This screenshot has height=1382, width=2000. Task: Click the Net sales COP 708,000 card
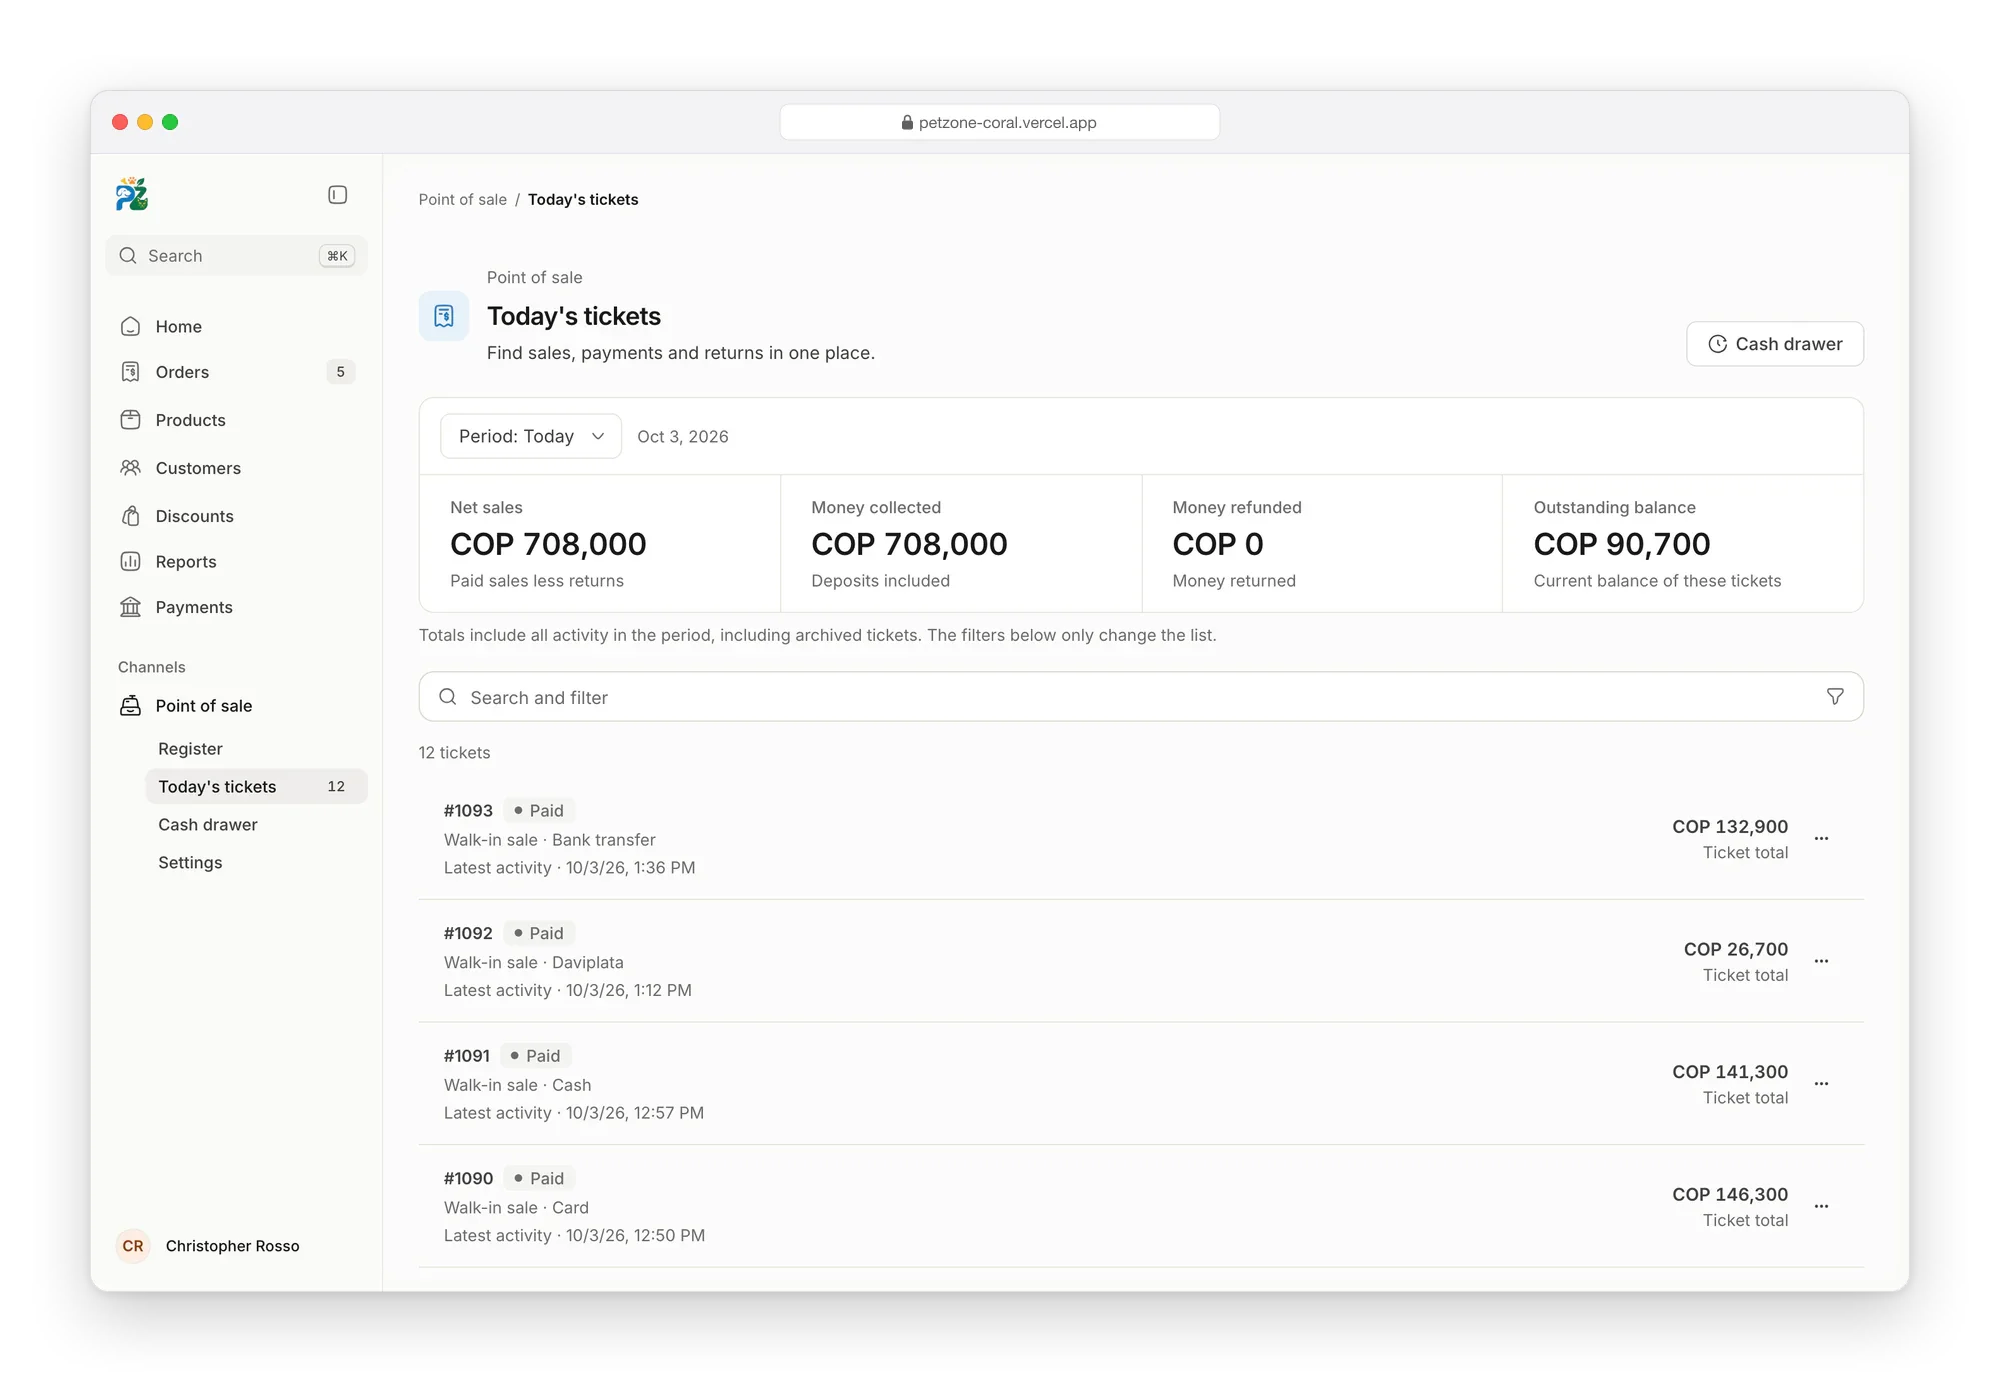(x=600, y=544)
